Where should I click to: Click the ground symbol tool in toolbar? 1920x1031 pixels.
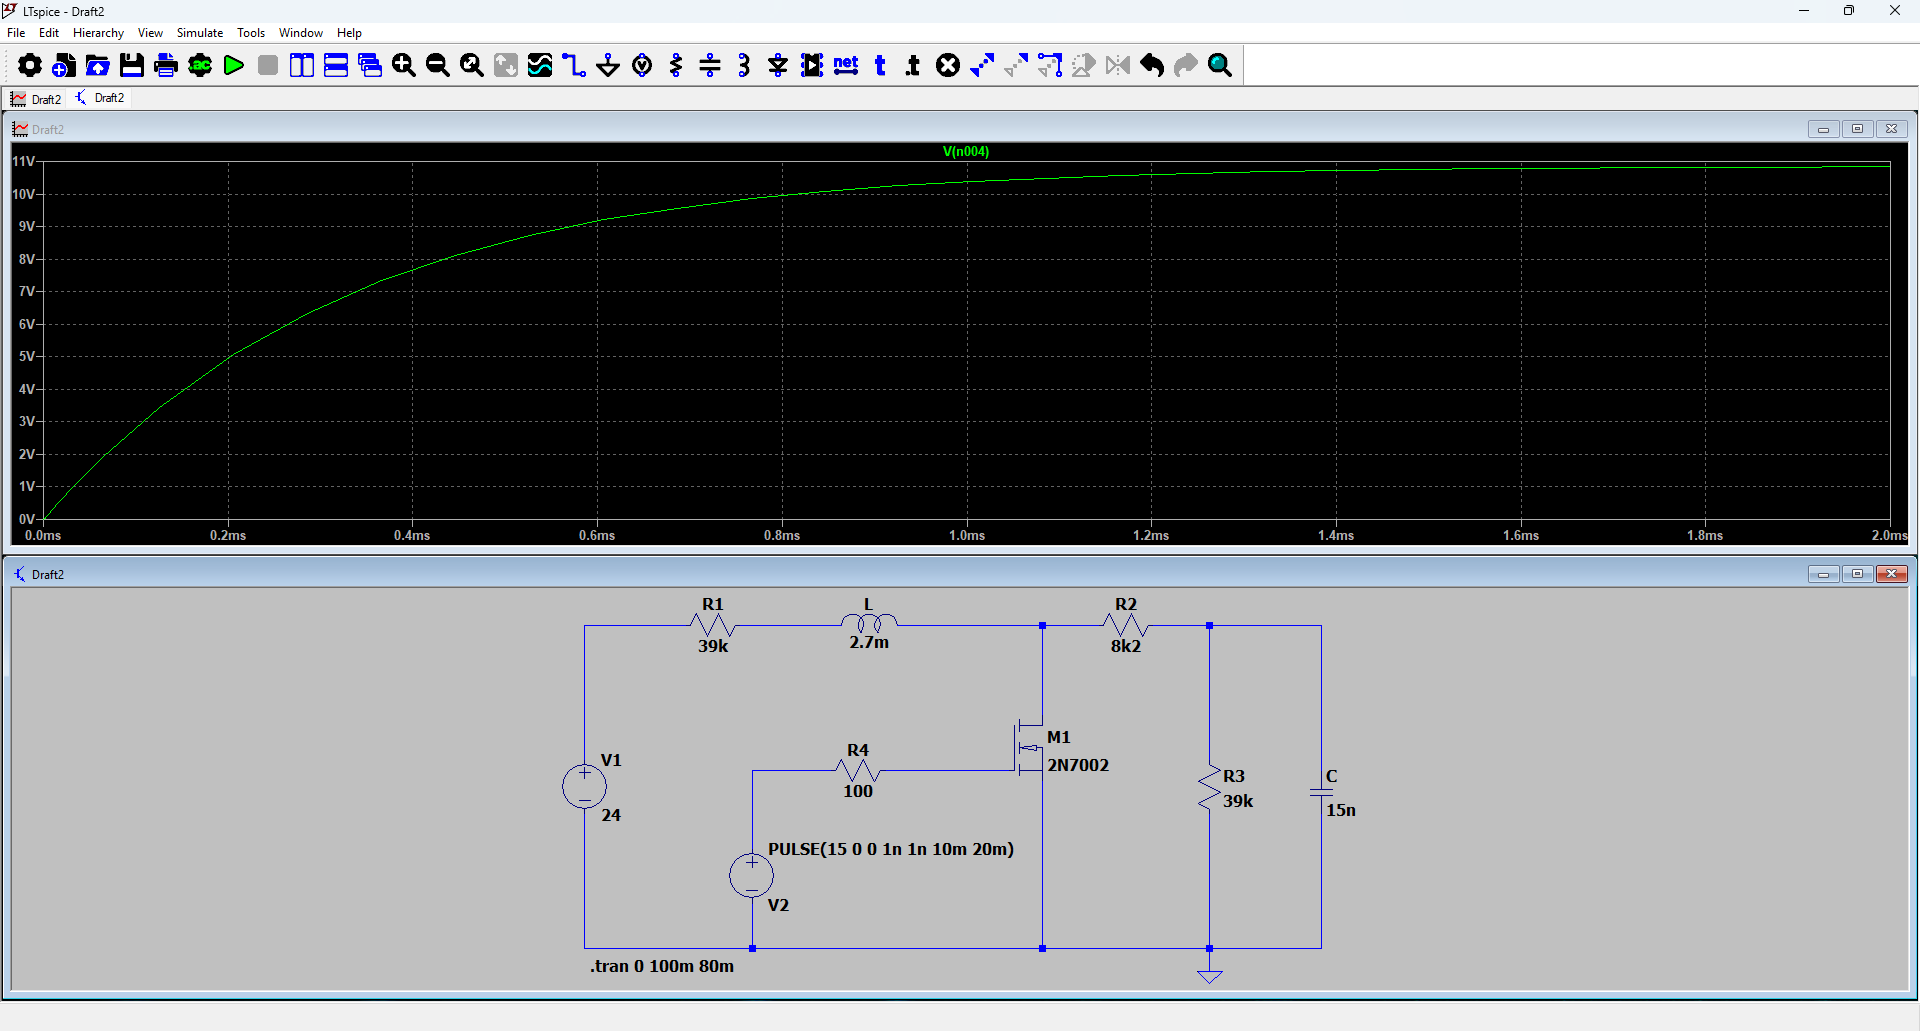click(608, 66)
